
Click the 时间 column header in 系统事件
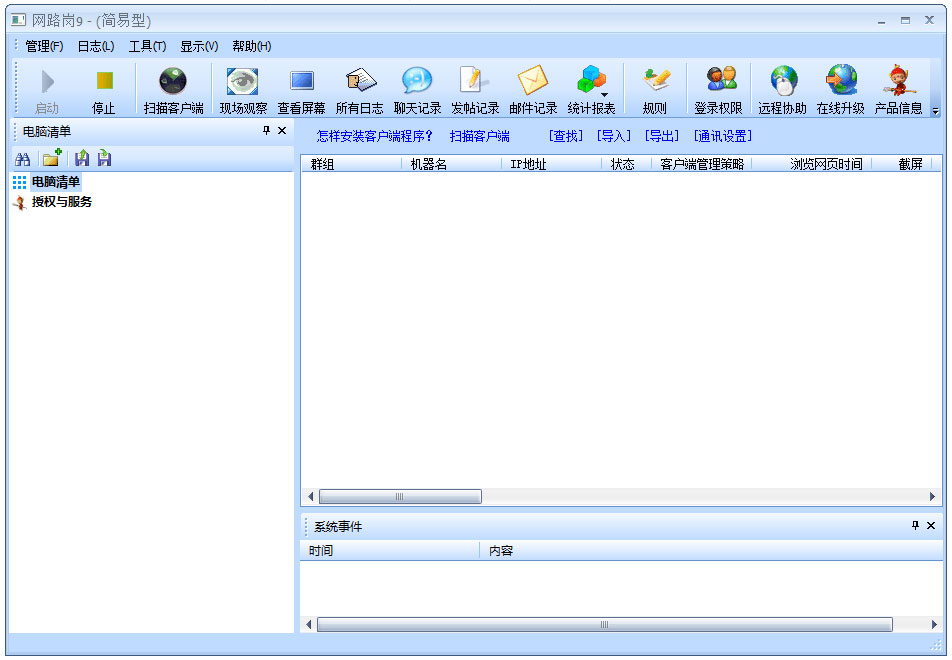389,551
